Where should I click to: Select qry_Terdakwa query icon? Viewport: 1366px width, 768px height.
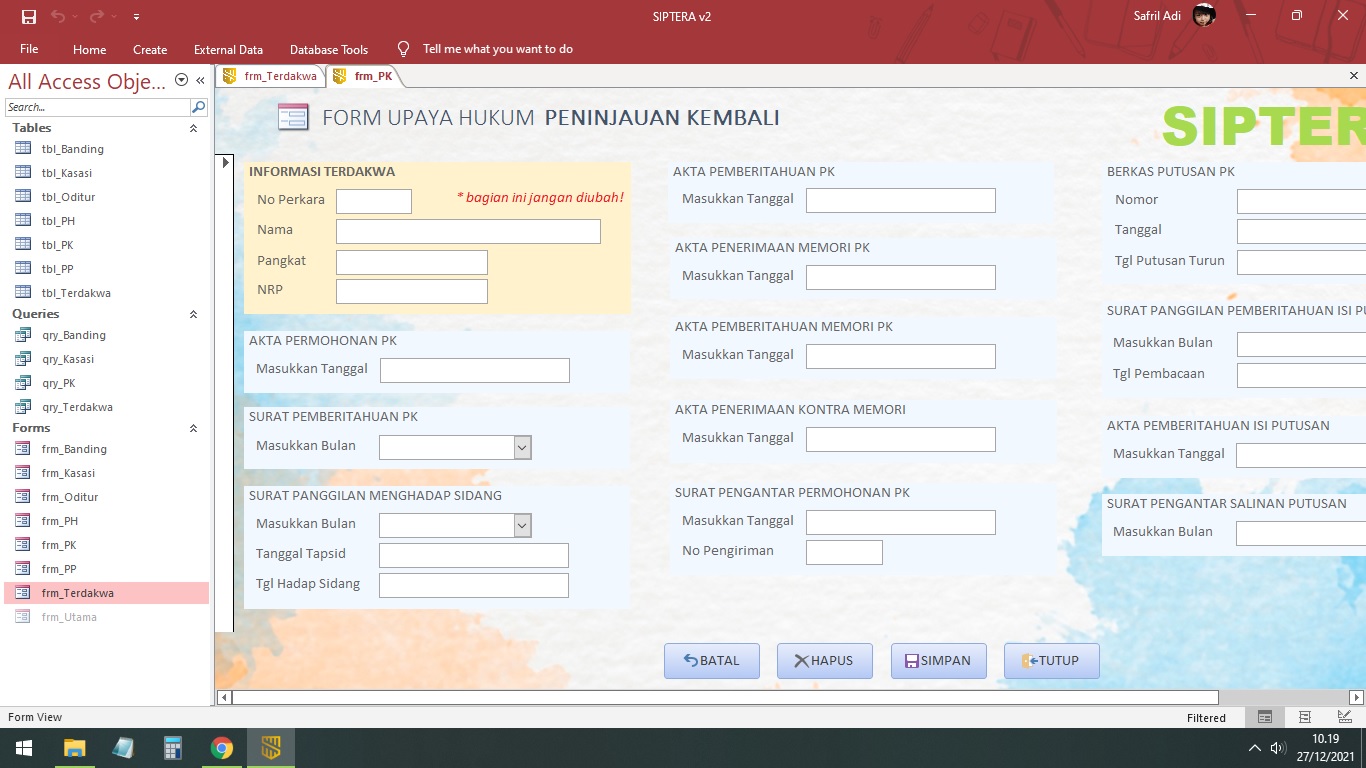tap(23, 407)
